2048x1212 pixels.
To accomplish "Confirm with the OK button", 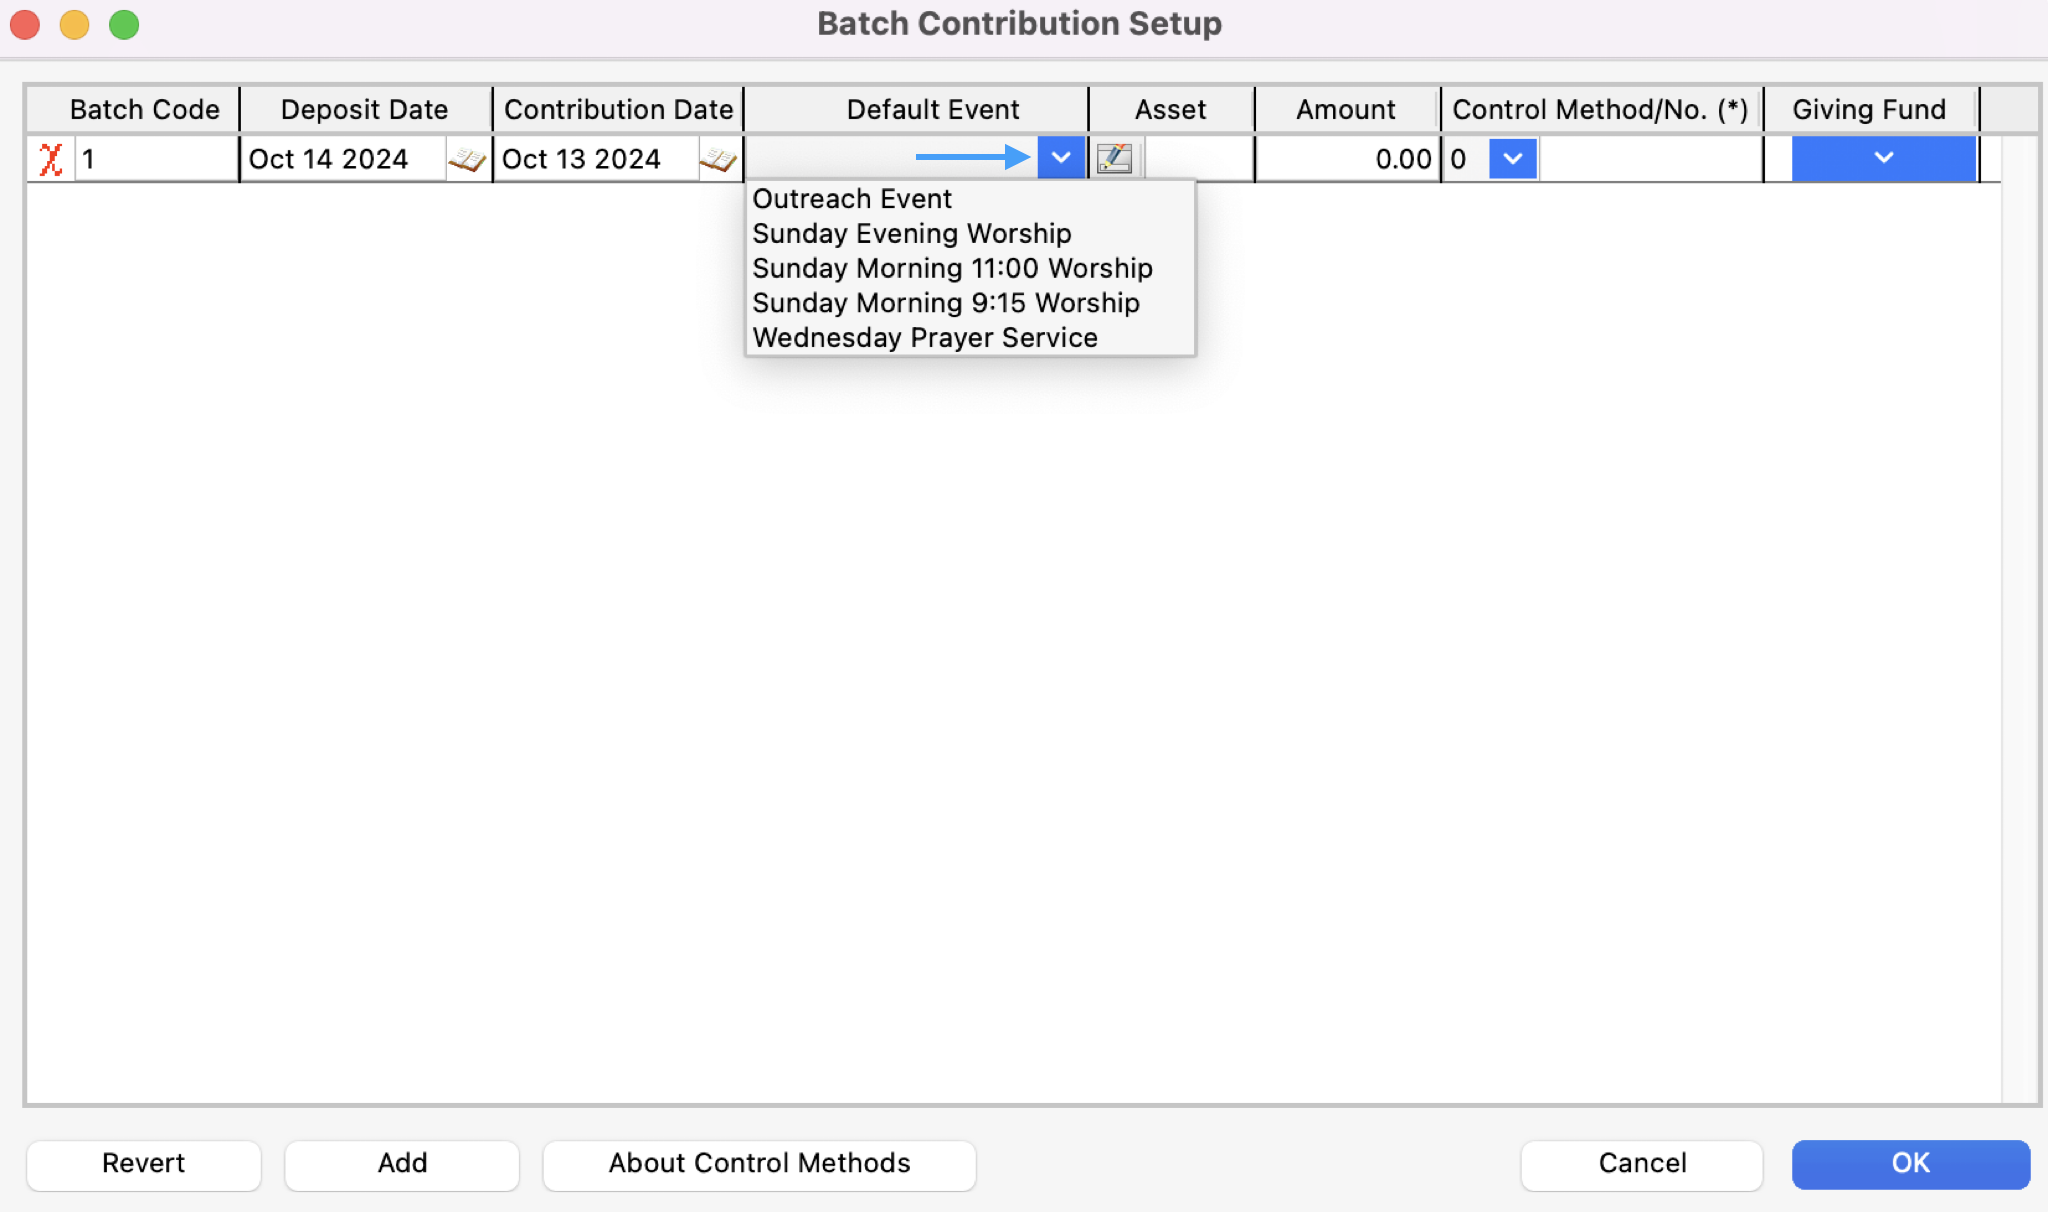I will [1909, 1164].
